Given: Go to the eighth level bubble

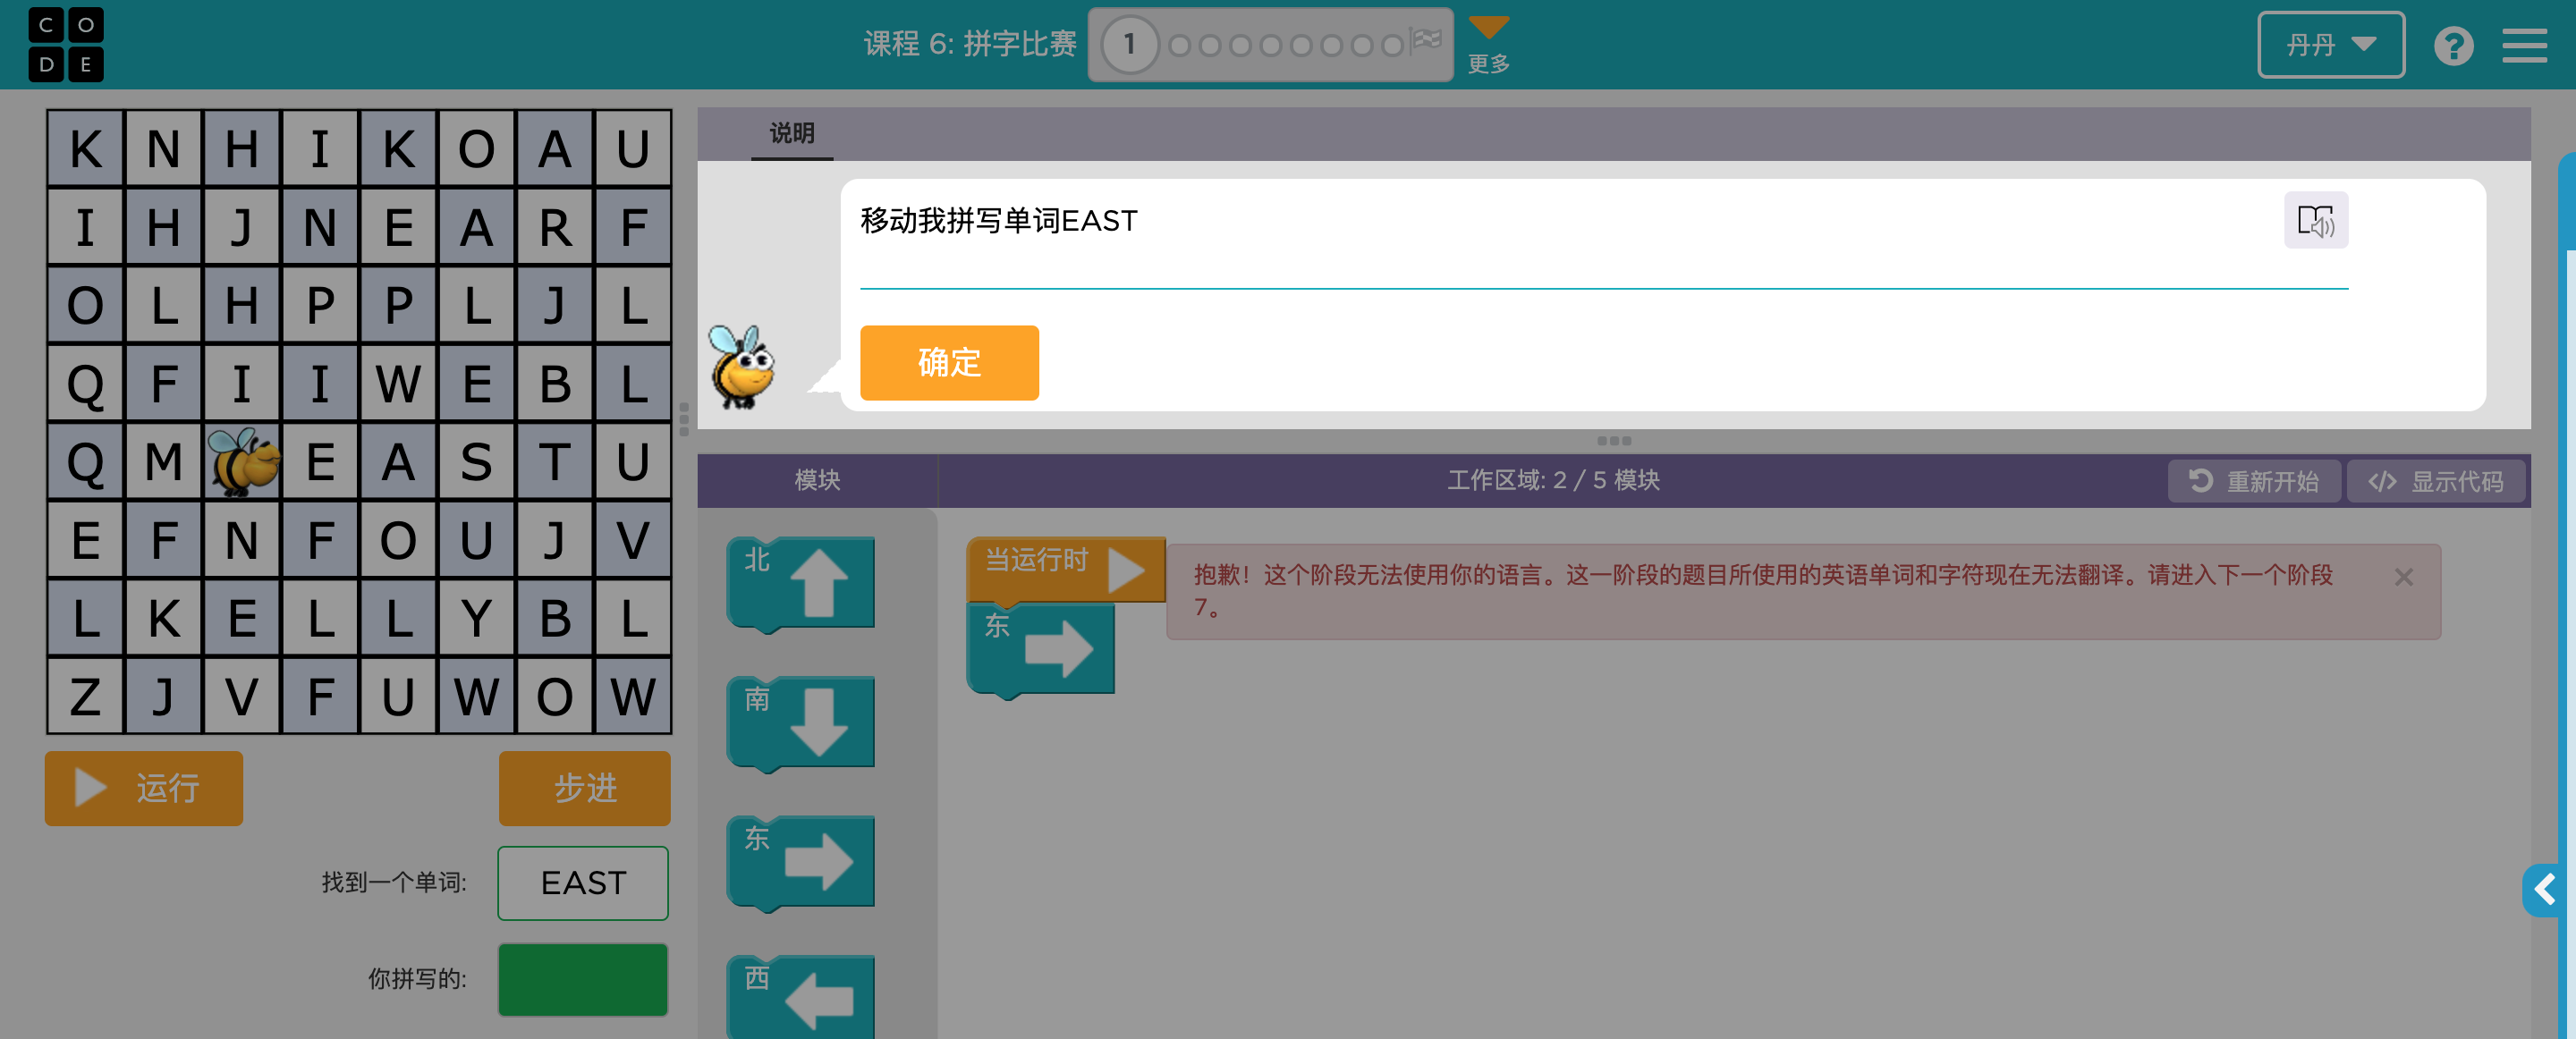Looking at the screenshot, I should [x=1362, y=45].
